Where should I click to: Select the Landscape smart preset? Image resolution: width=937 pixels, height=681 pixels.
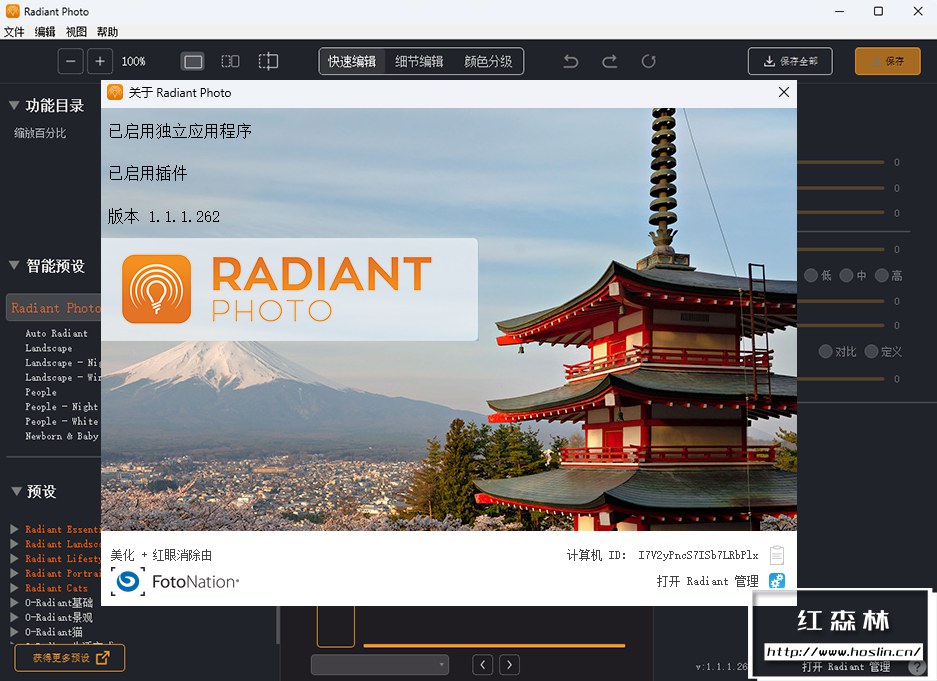pos(48,348)
